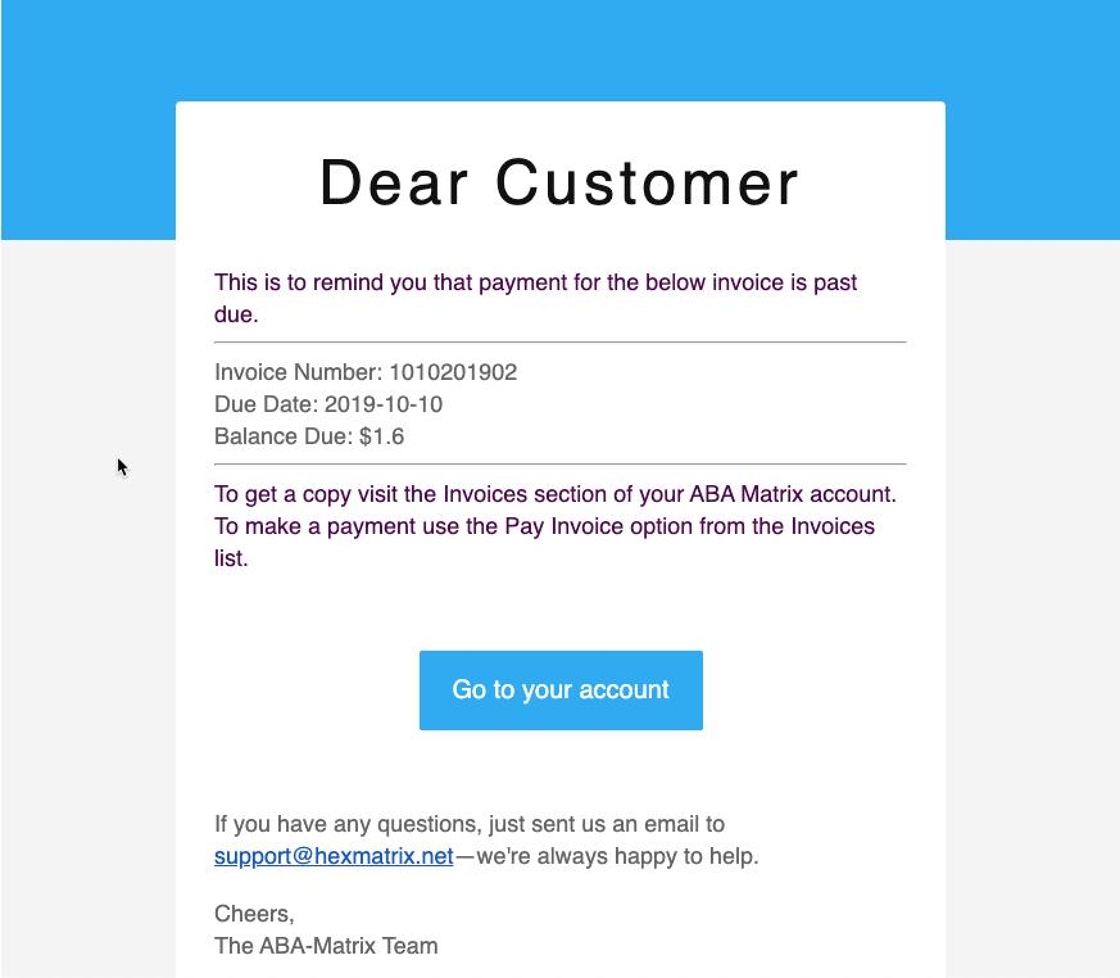Click The ABA-Matrix Team signature
The image size is (1120, 978).
pyautogui.click(x=326, y=946)
